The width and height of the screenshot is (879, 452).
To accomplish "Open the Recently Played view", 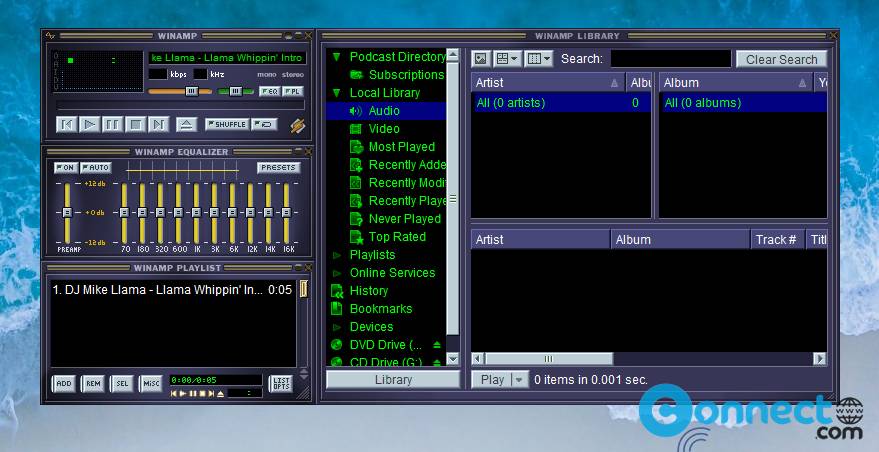I will (397, 200).
